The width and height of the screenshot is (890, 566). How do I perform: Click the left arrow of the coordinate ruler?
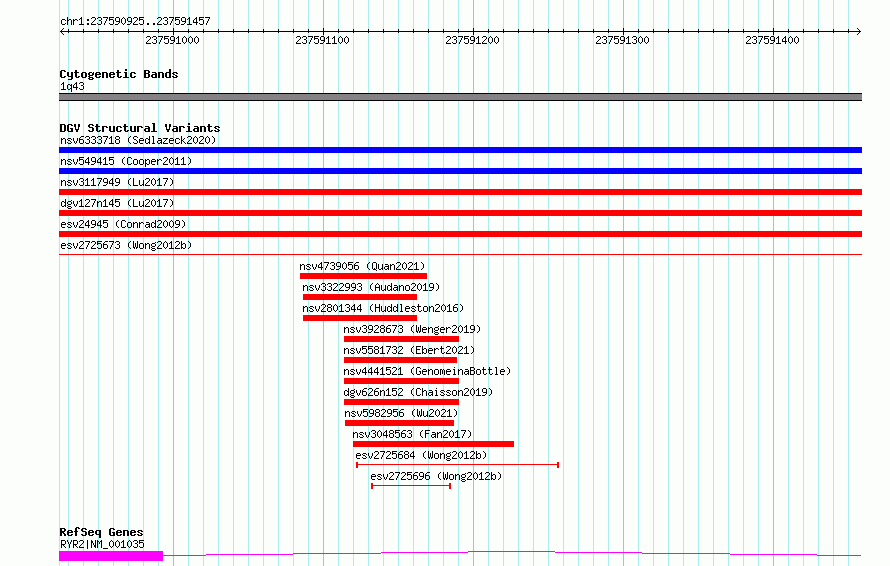pos(62,31)
